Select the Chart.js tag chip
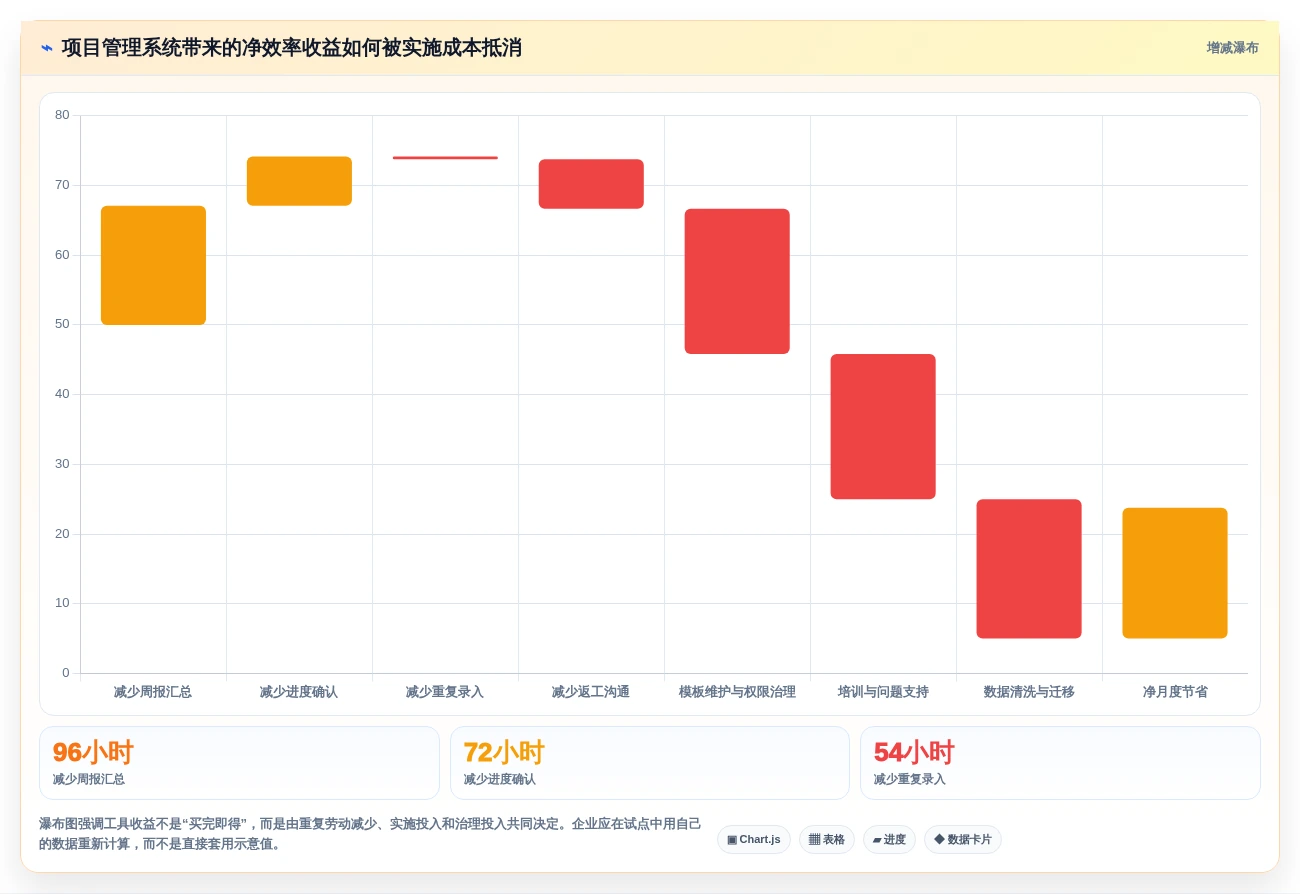Screen dimensions: 1300x894 click(754, 839)
